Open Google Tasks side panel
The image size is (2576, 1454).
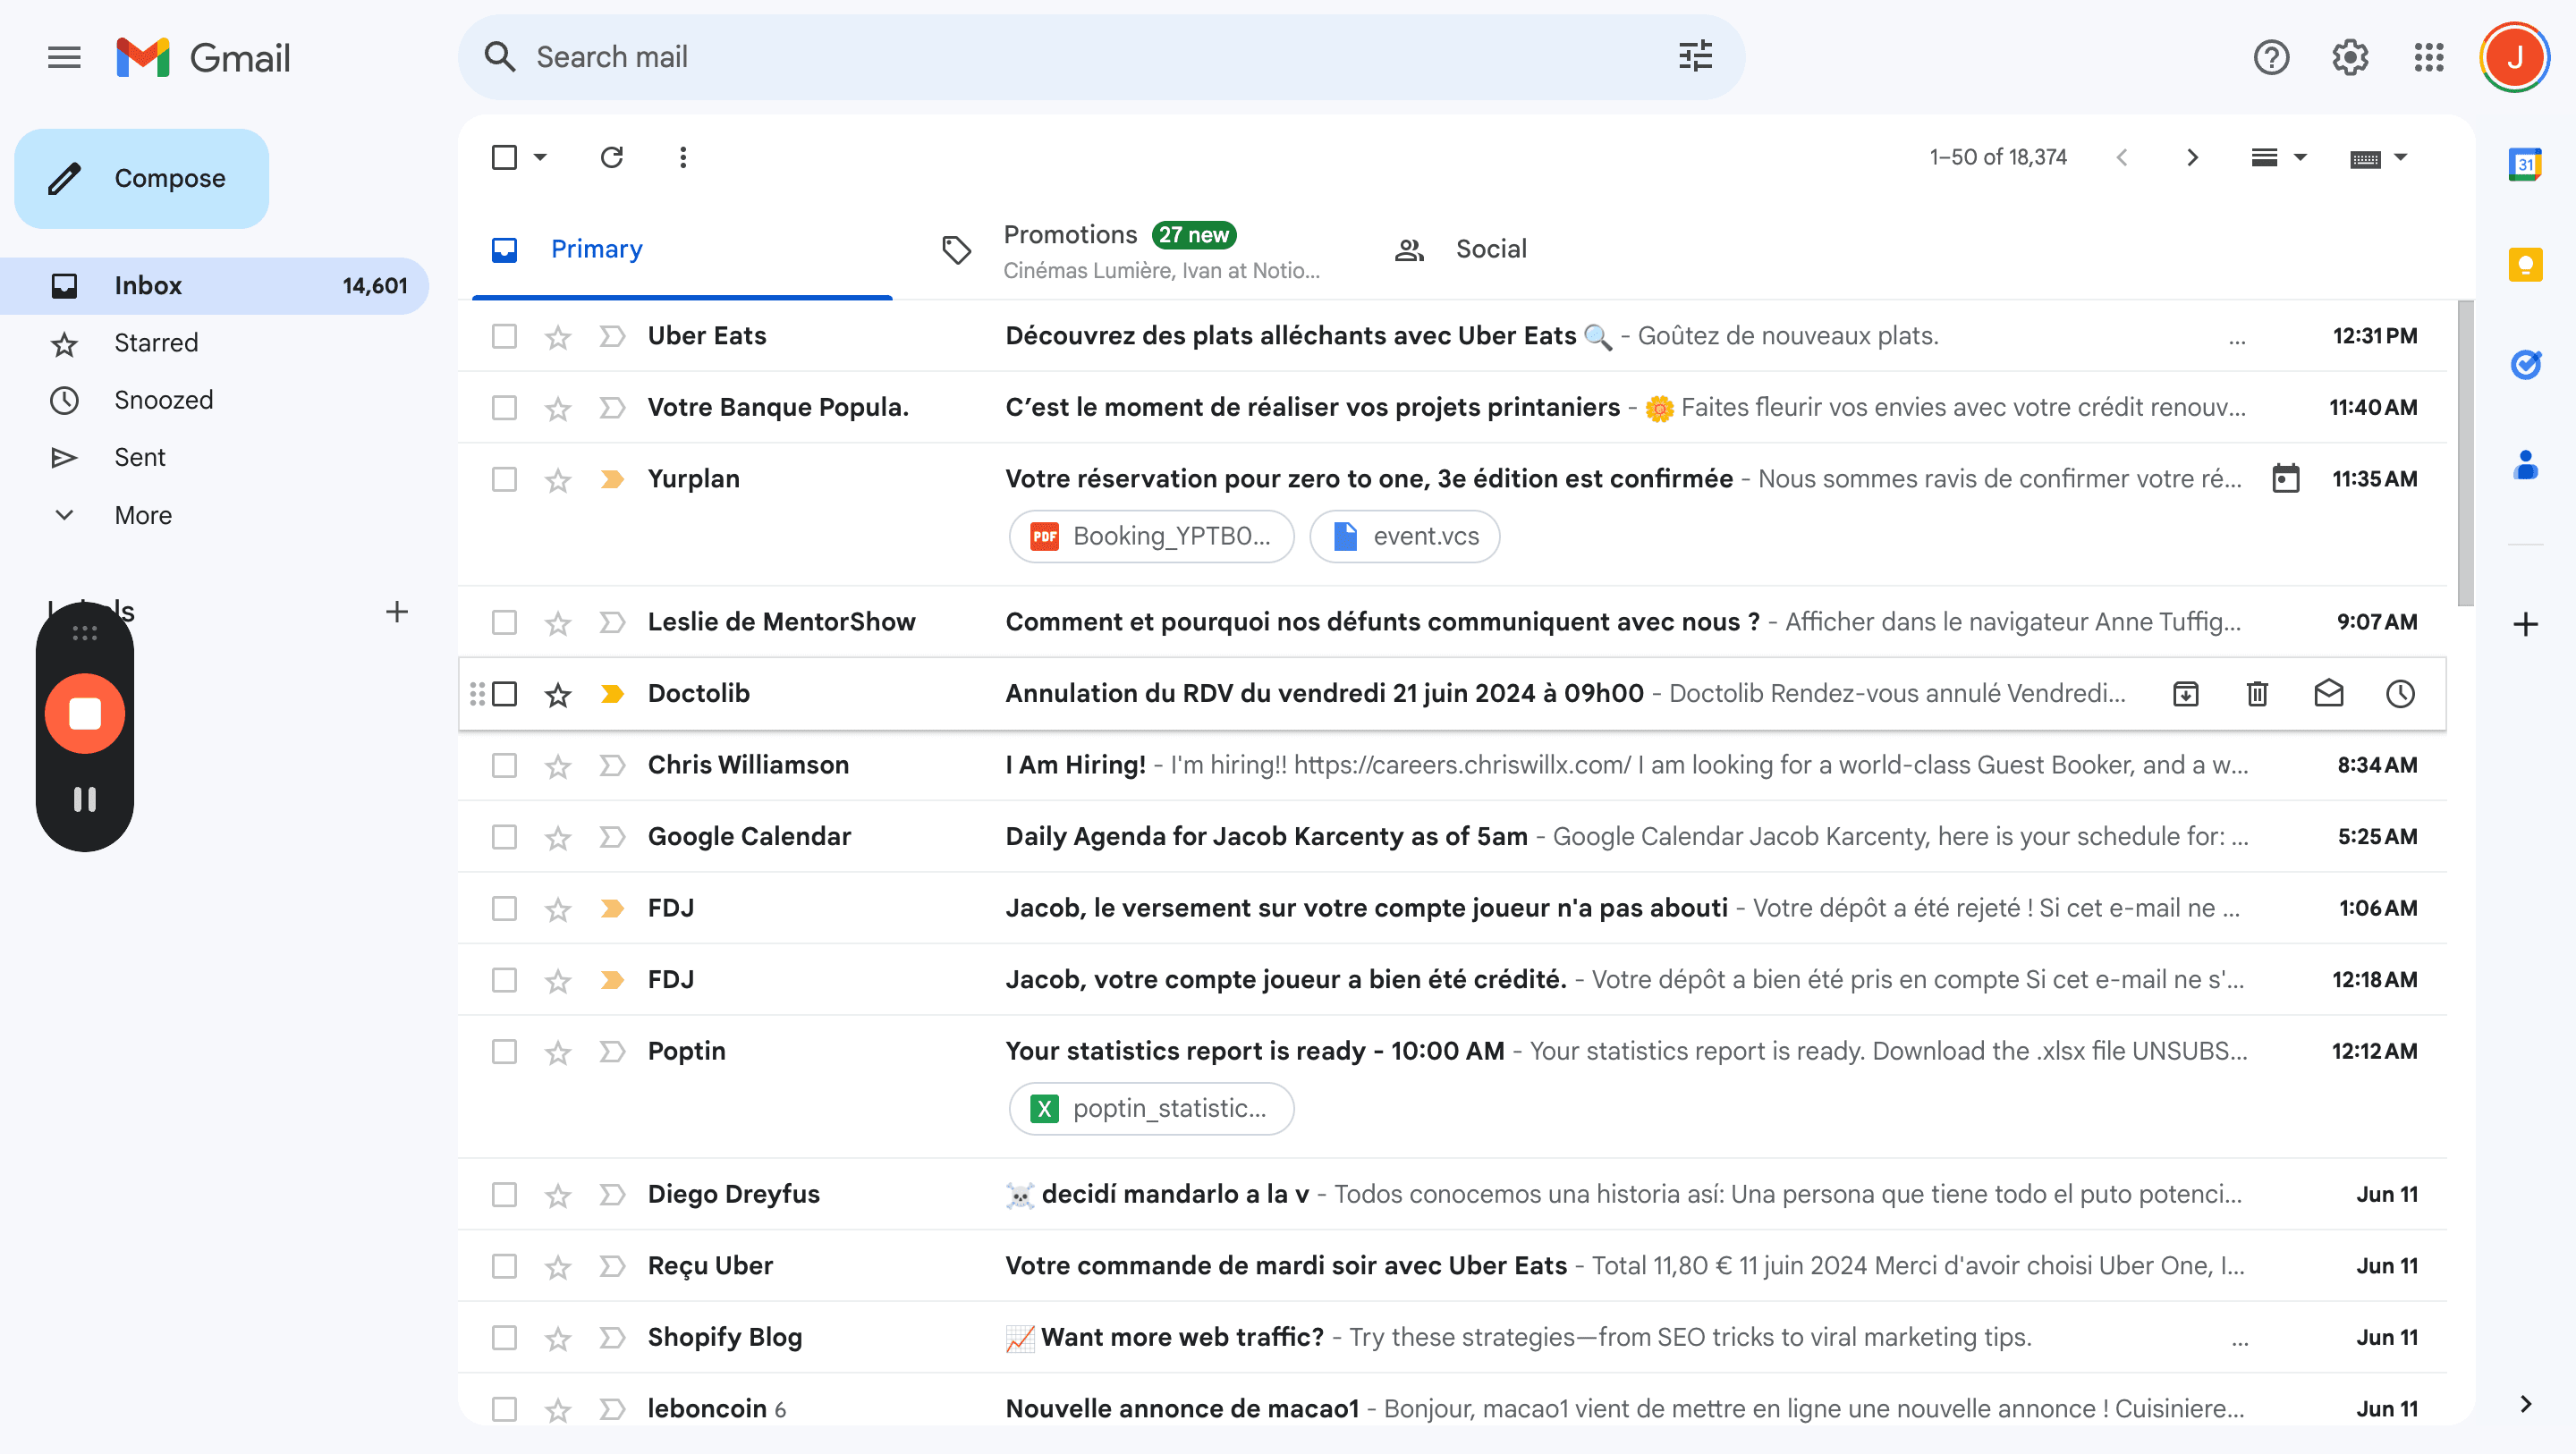pos(2525,364)
